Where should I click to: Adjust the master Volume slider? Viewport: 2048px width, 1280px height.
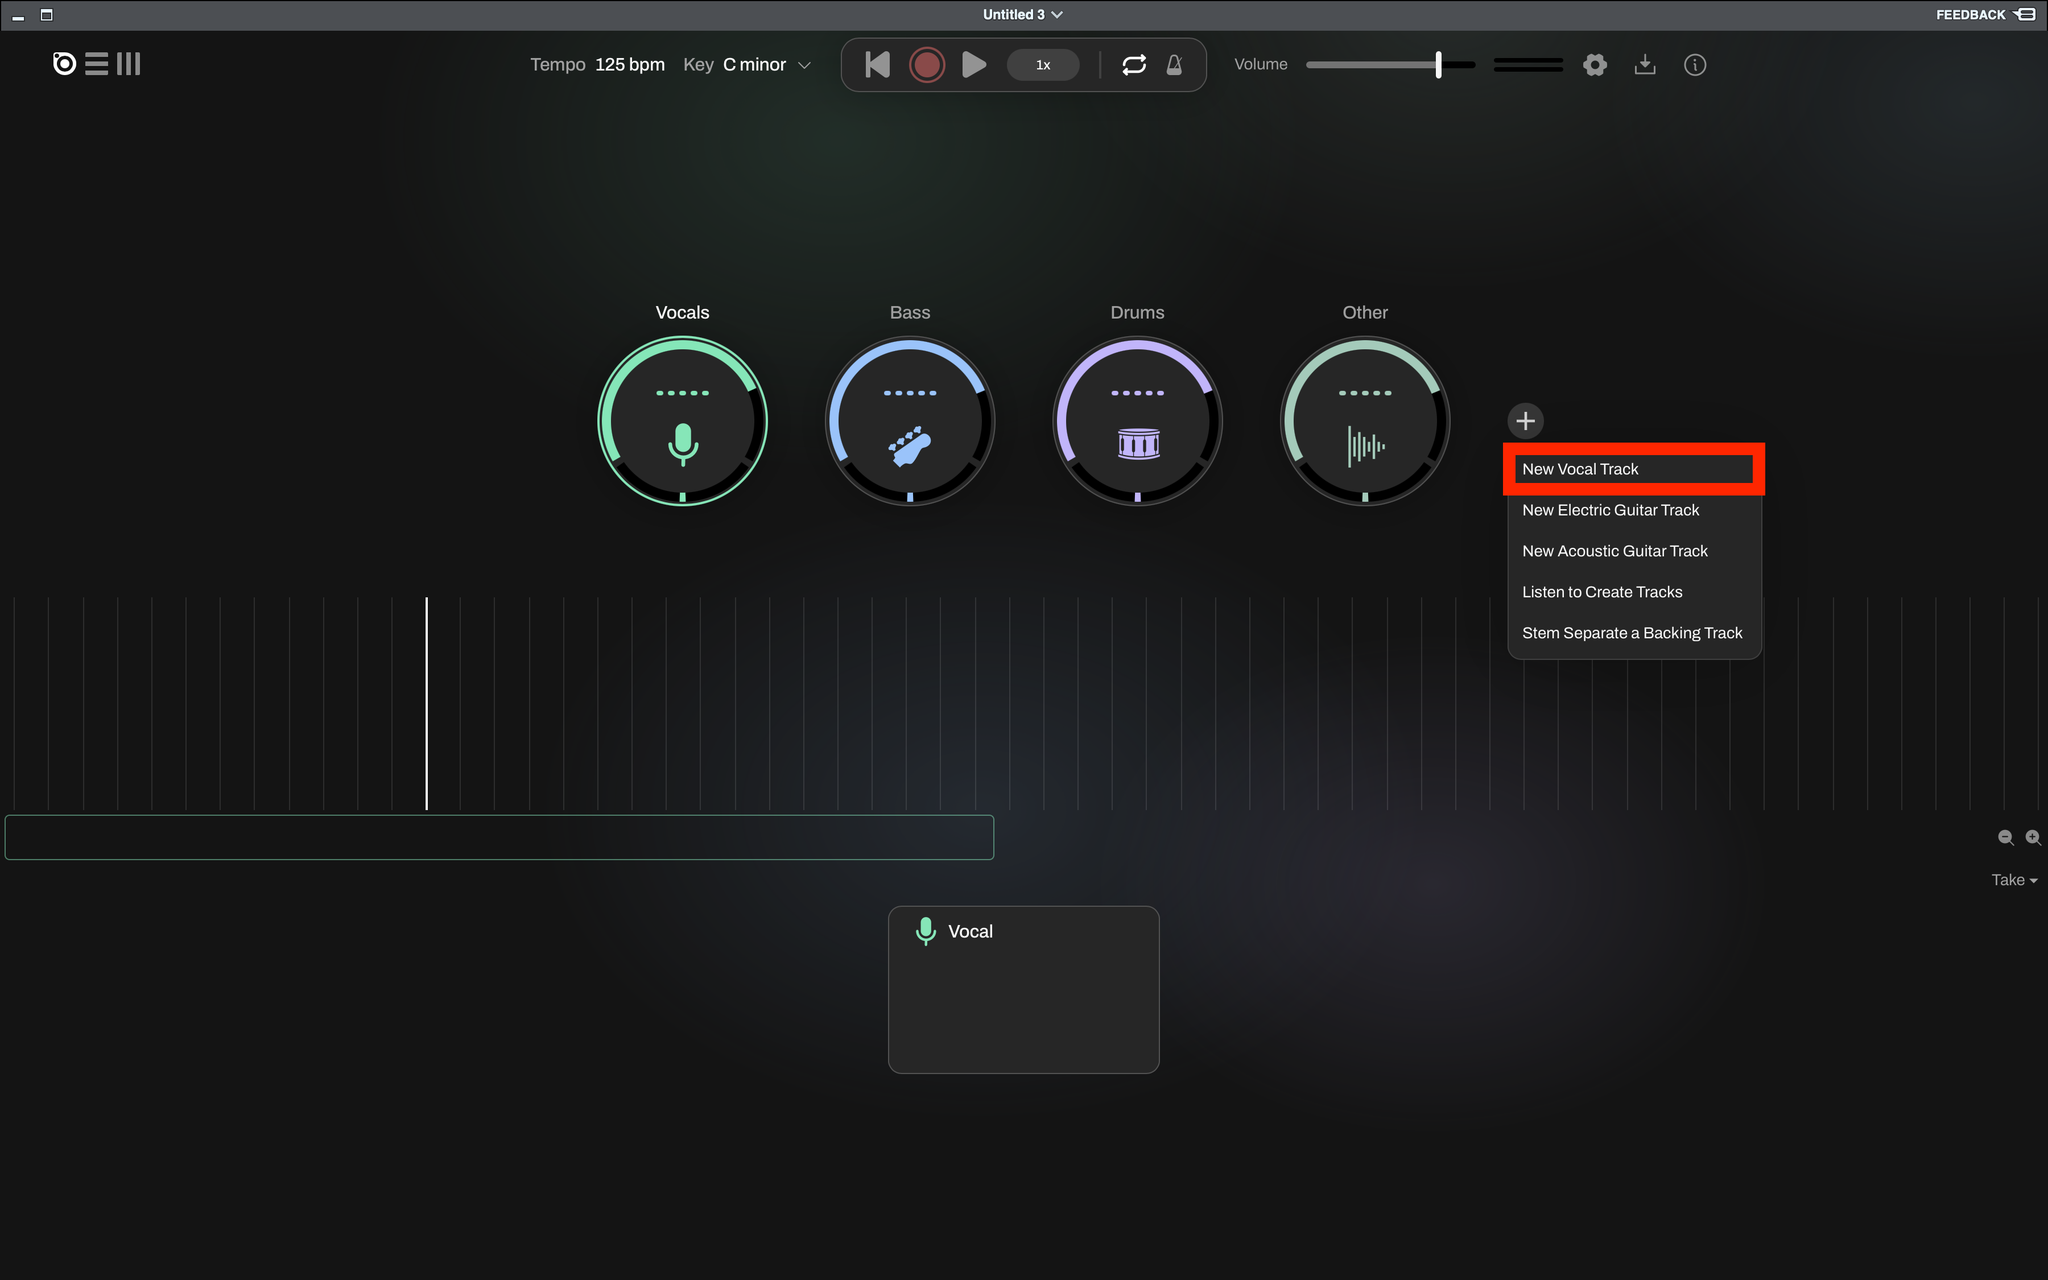pyautogui.click(x=1390, y=65)
